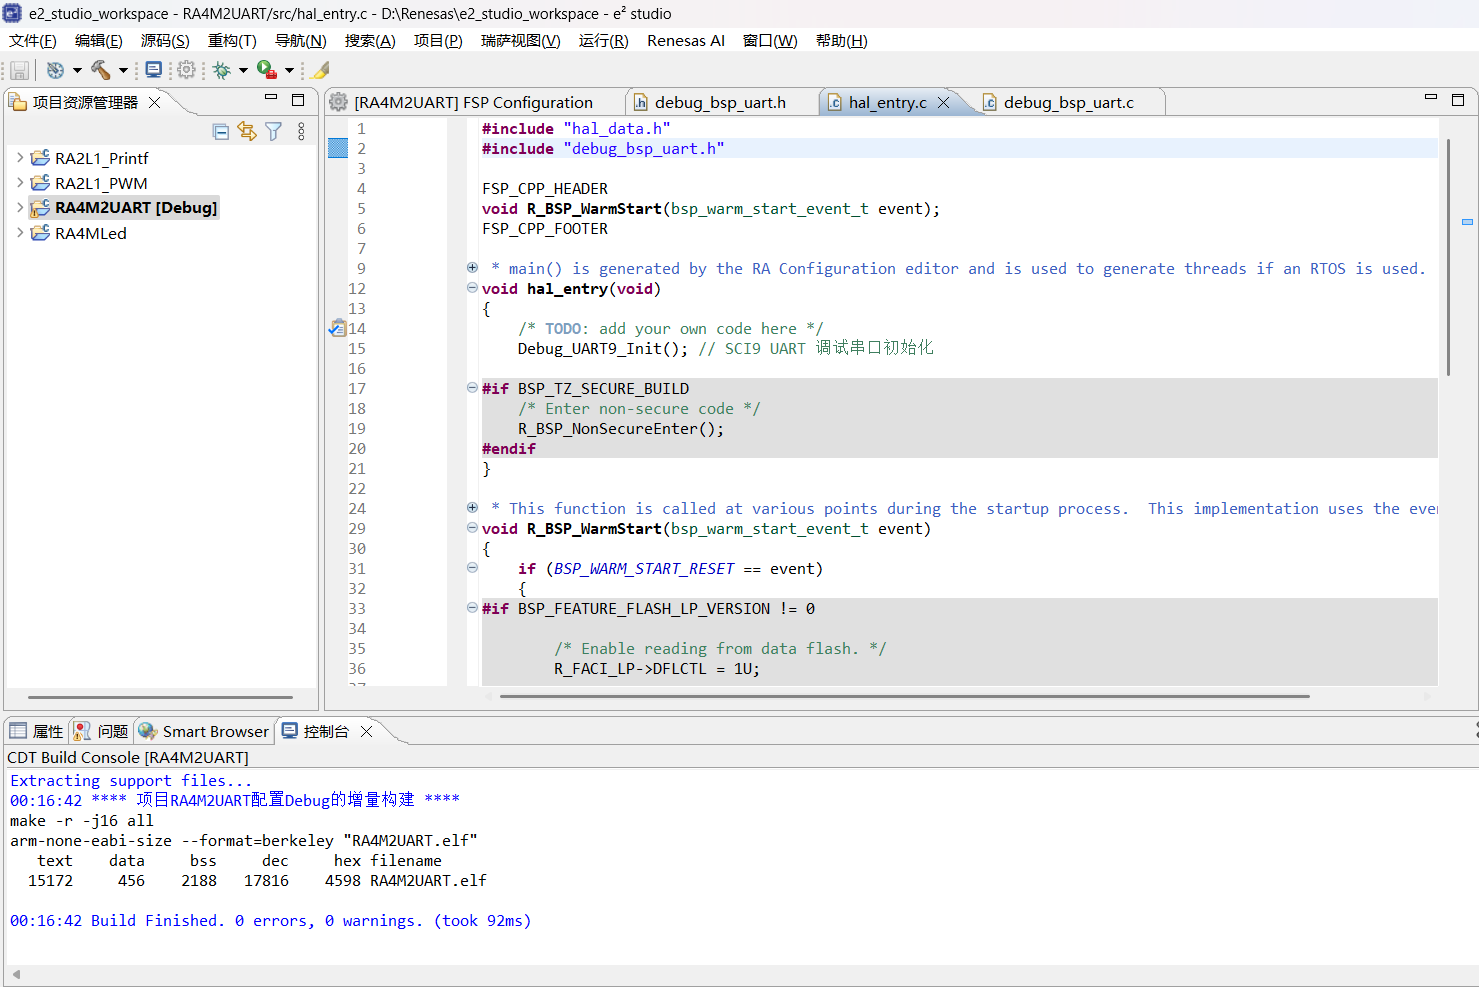Click the editor horizontal scrollbar

coord(905,696)
